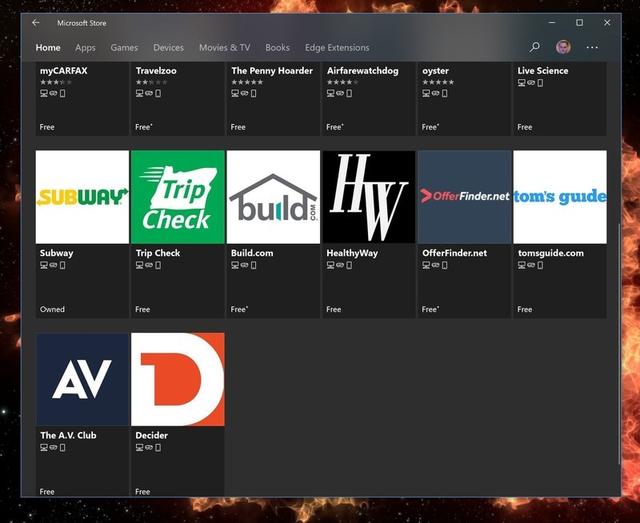Open the Devices tab
This screenshot has width=640, height=523.
point(168,47)
